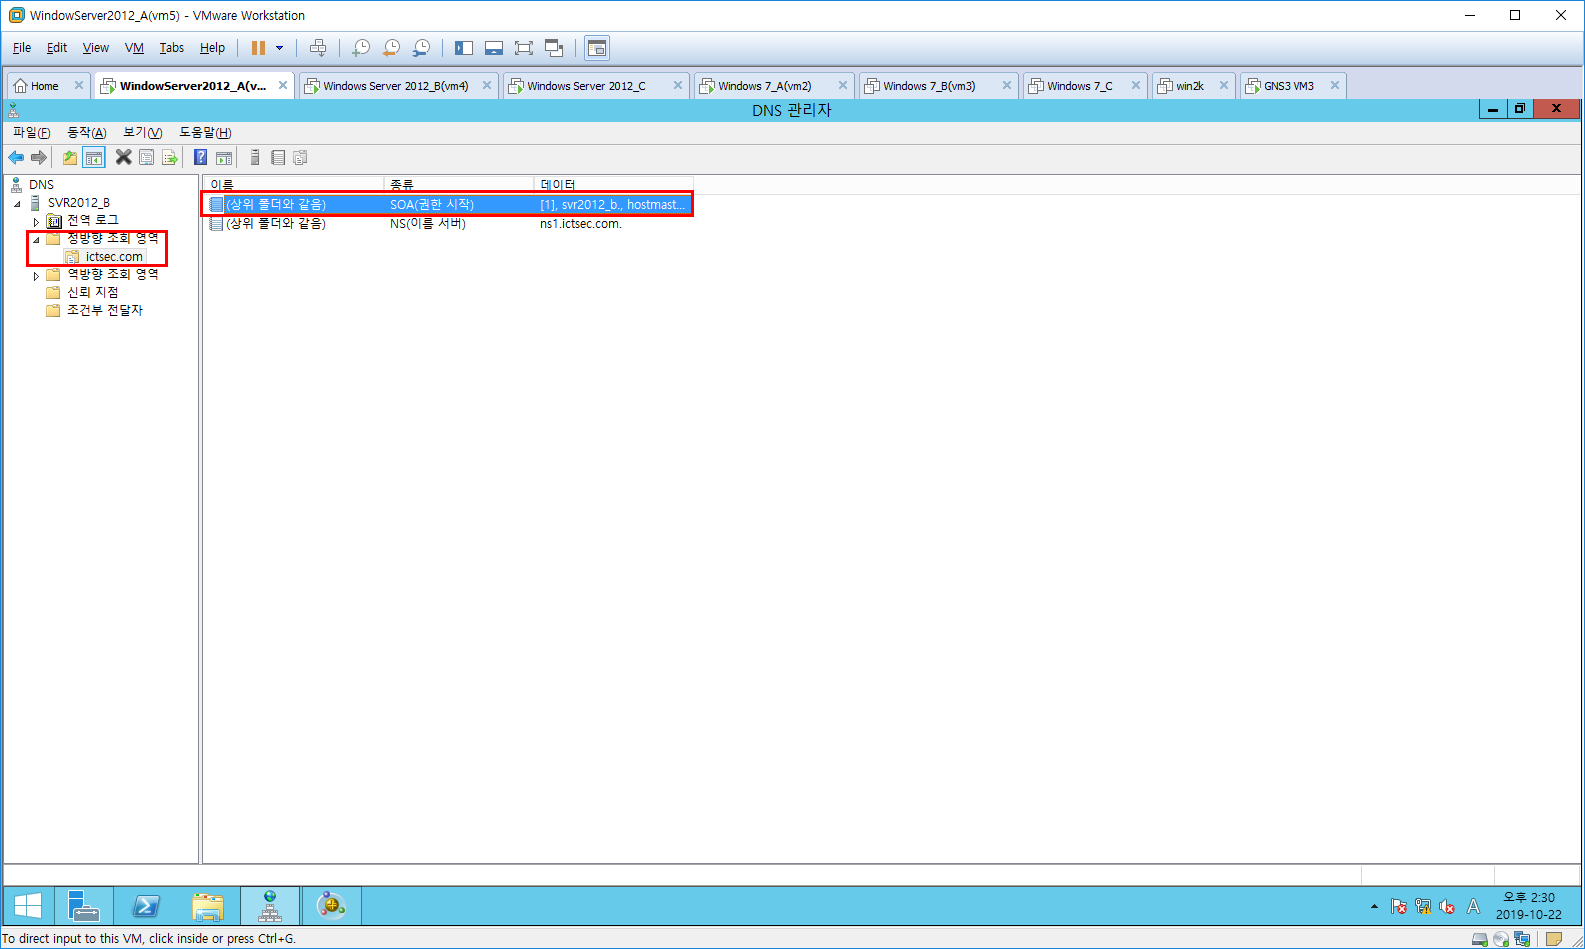Open Help question mark icon
1585x949 pixels.
coord(201,157)
